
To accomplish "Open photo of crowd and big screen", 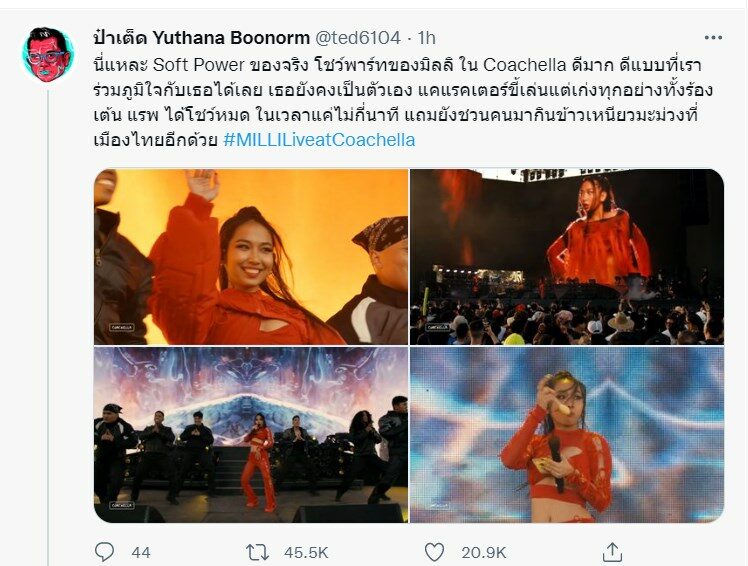I will (x=567, y=257).
